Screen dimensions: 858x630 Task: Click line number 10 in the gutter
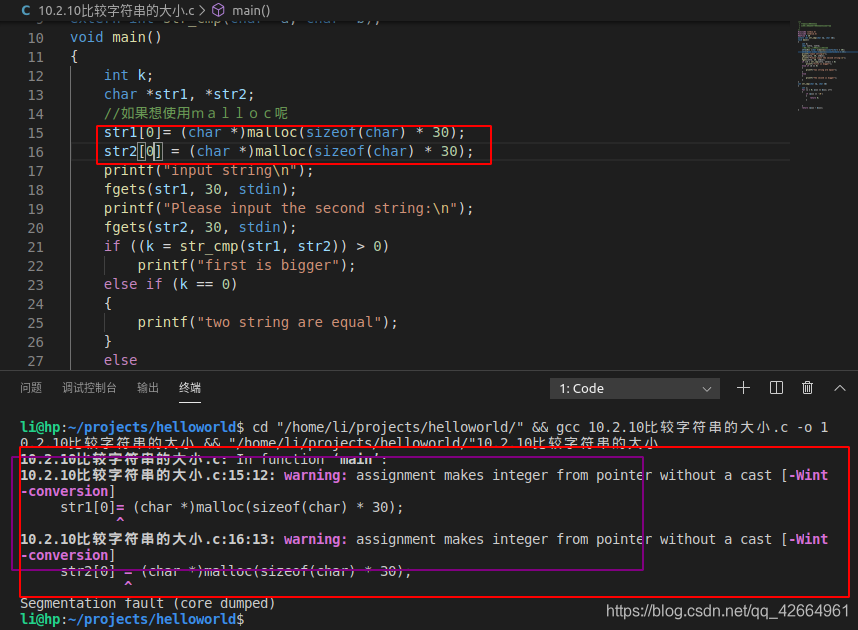(36, 38)
